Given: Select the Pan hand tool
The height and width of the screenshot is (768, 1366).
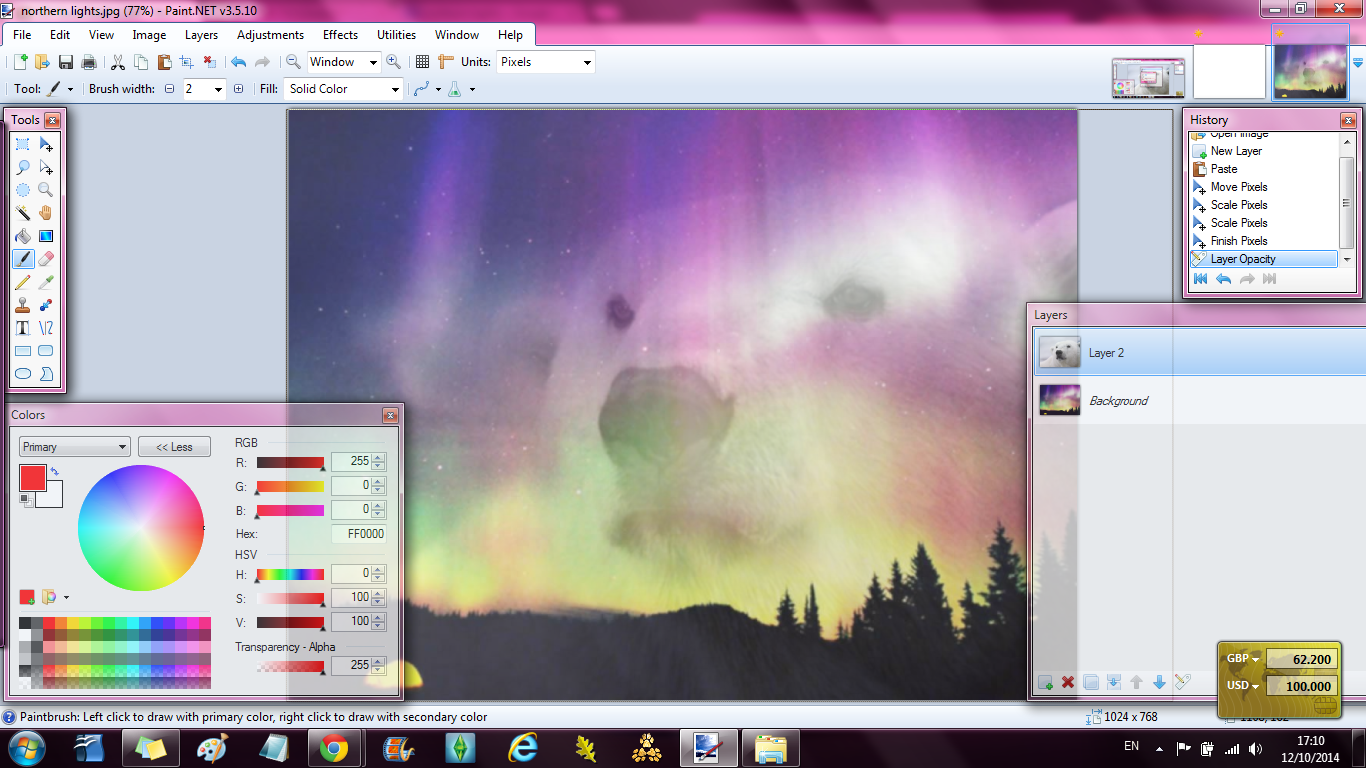Looking at the screenshot, I should (46, 213).
